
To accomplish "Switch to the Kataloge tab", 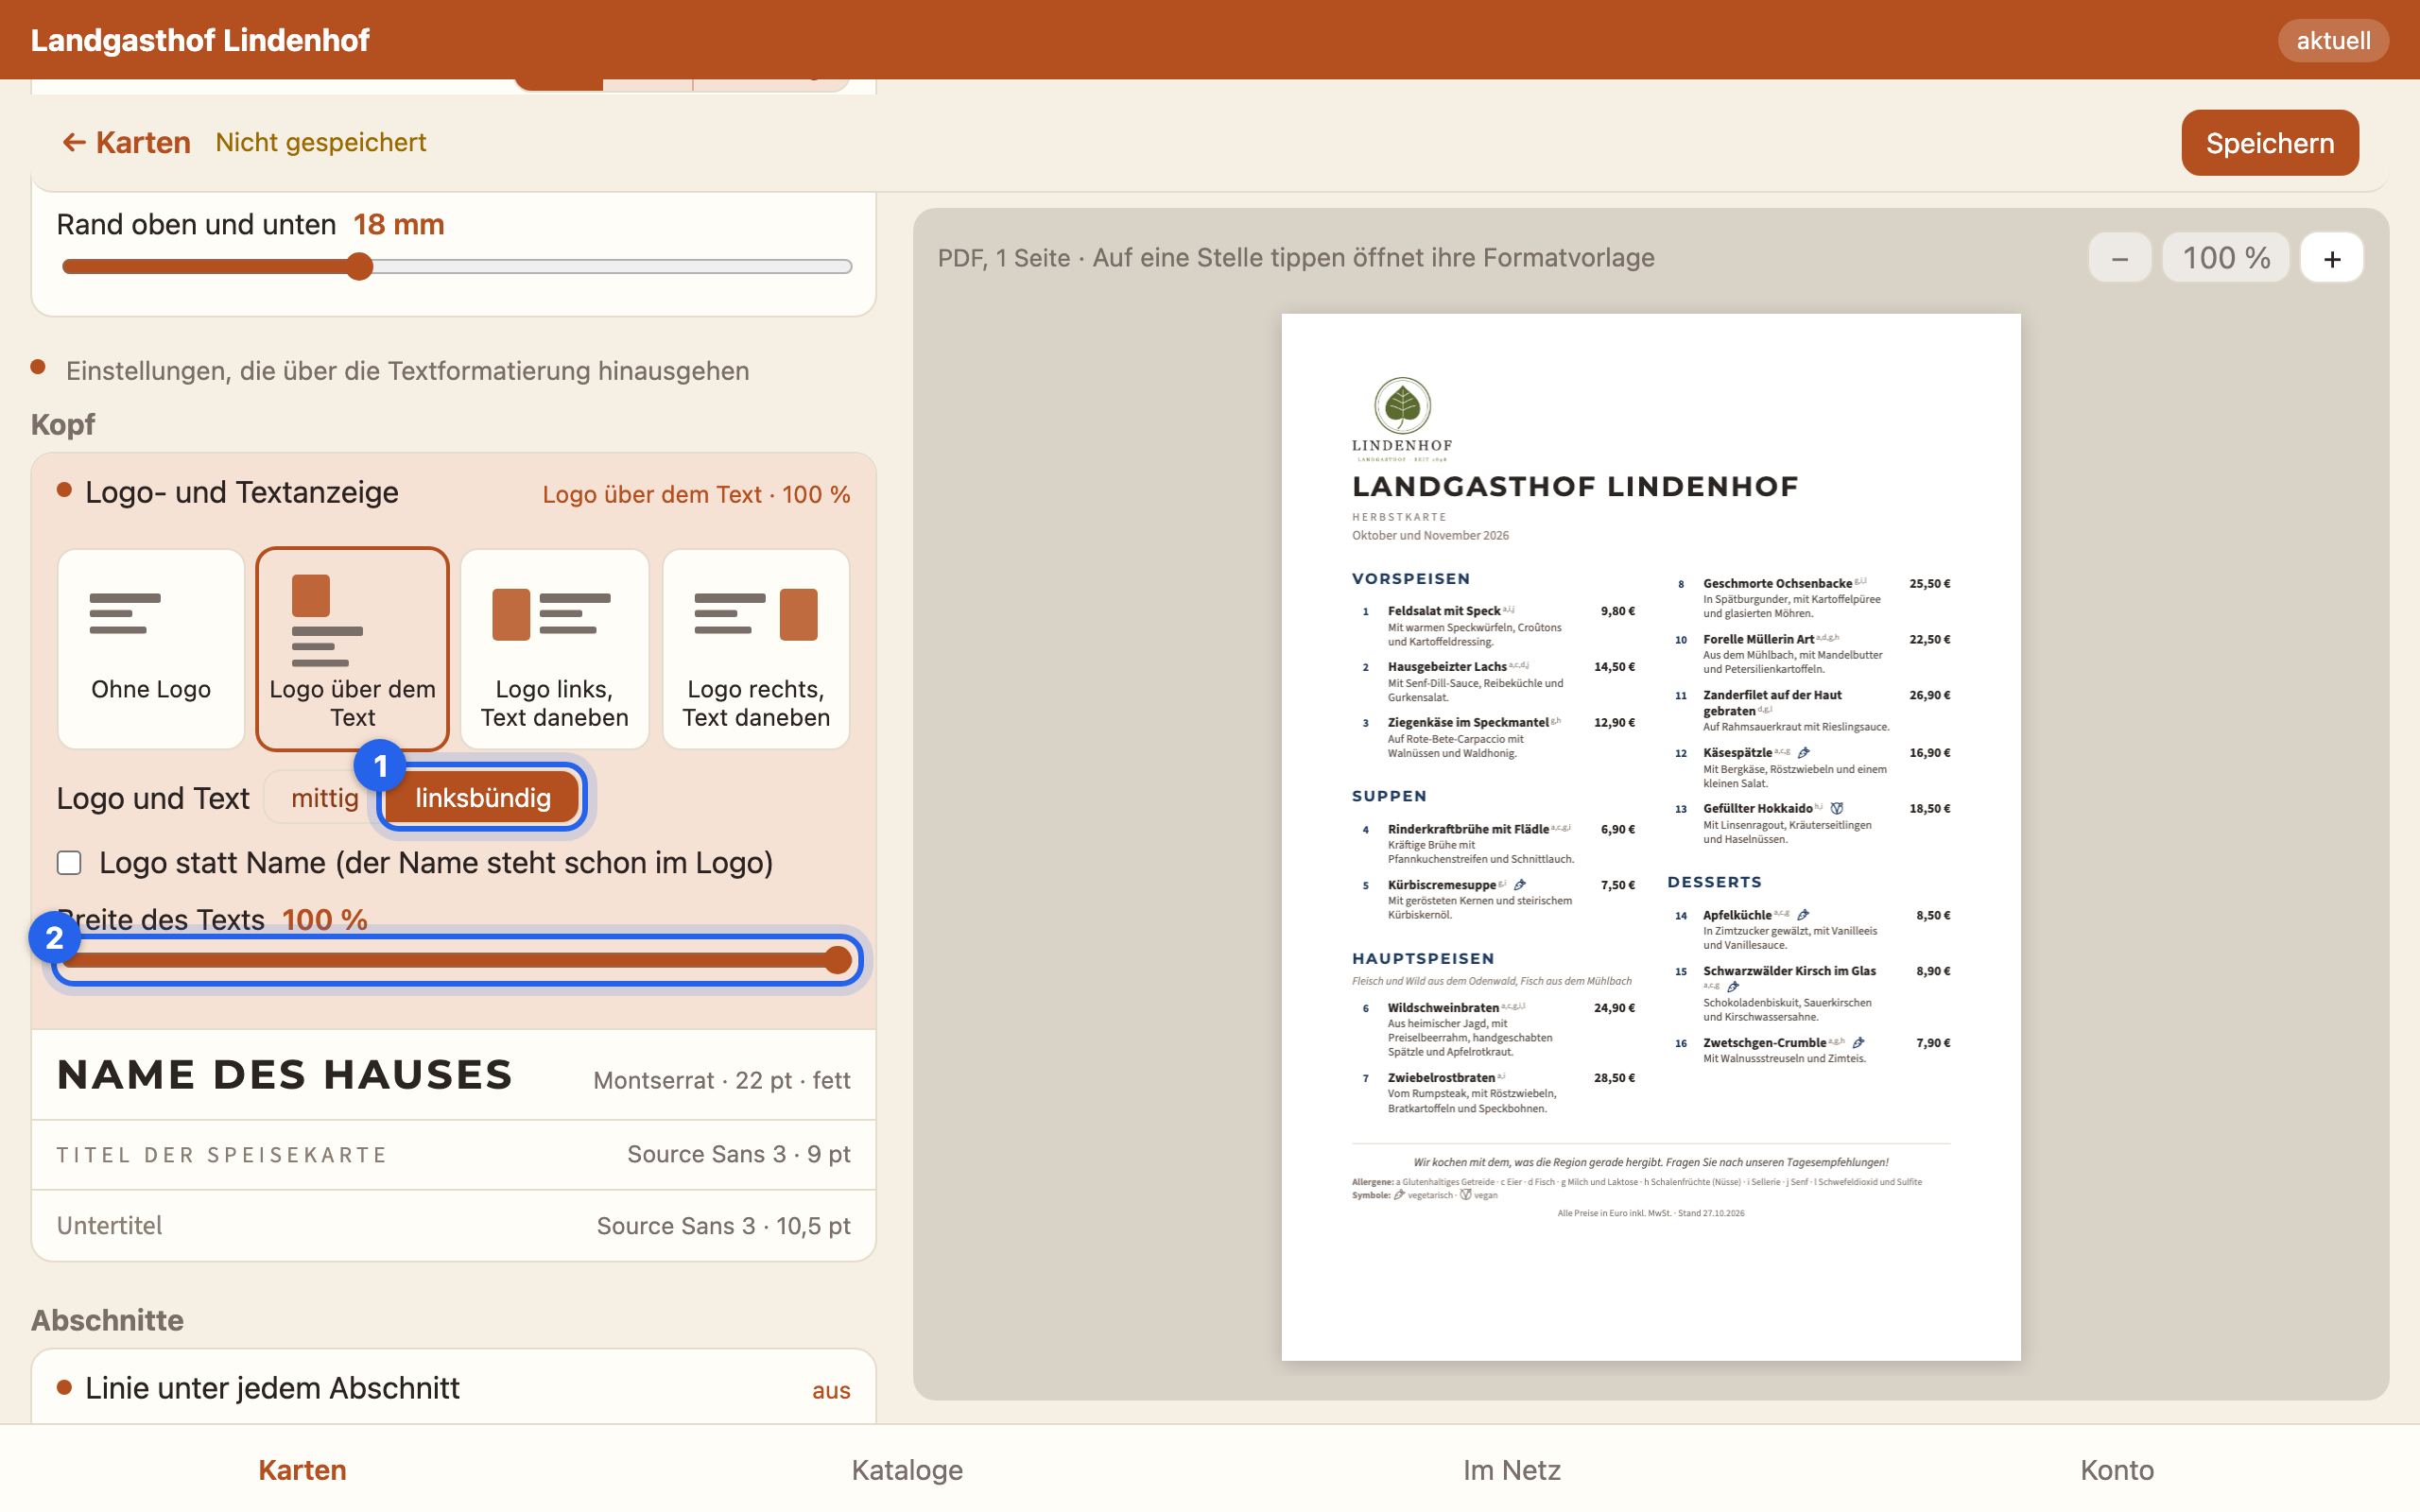I will pyautogui.click(x=907, y=1469).
